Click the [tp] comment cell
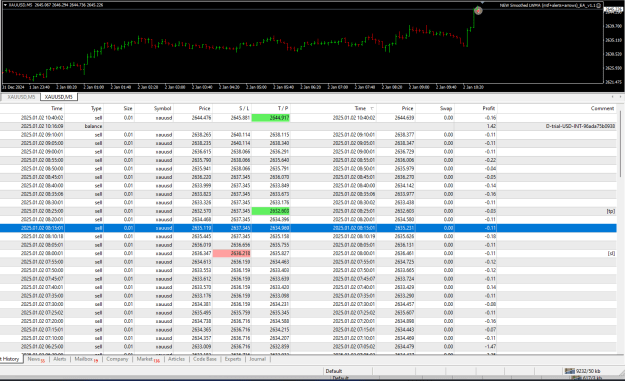 [x=610, y=211]
